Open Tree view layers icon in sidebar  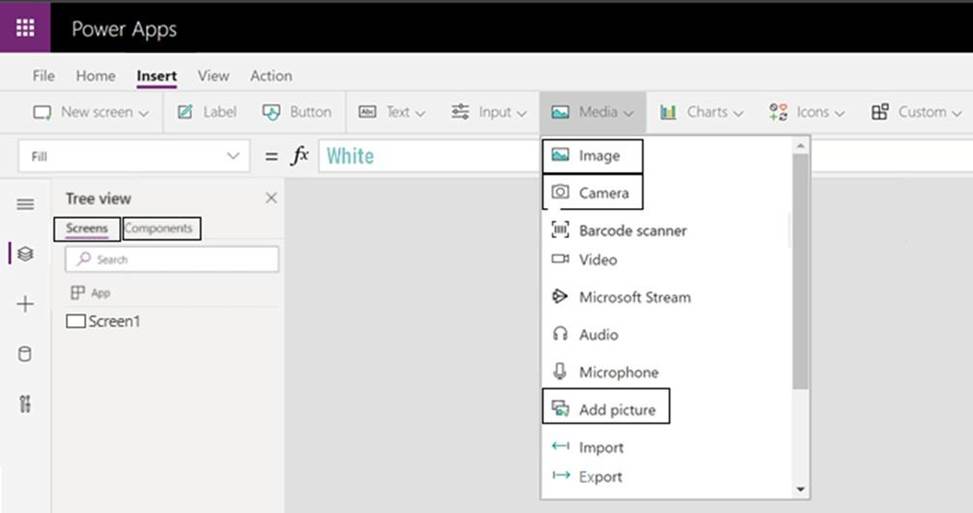(25, 254)
